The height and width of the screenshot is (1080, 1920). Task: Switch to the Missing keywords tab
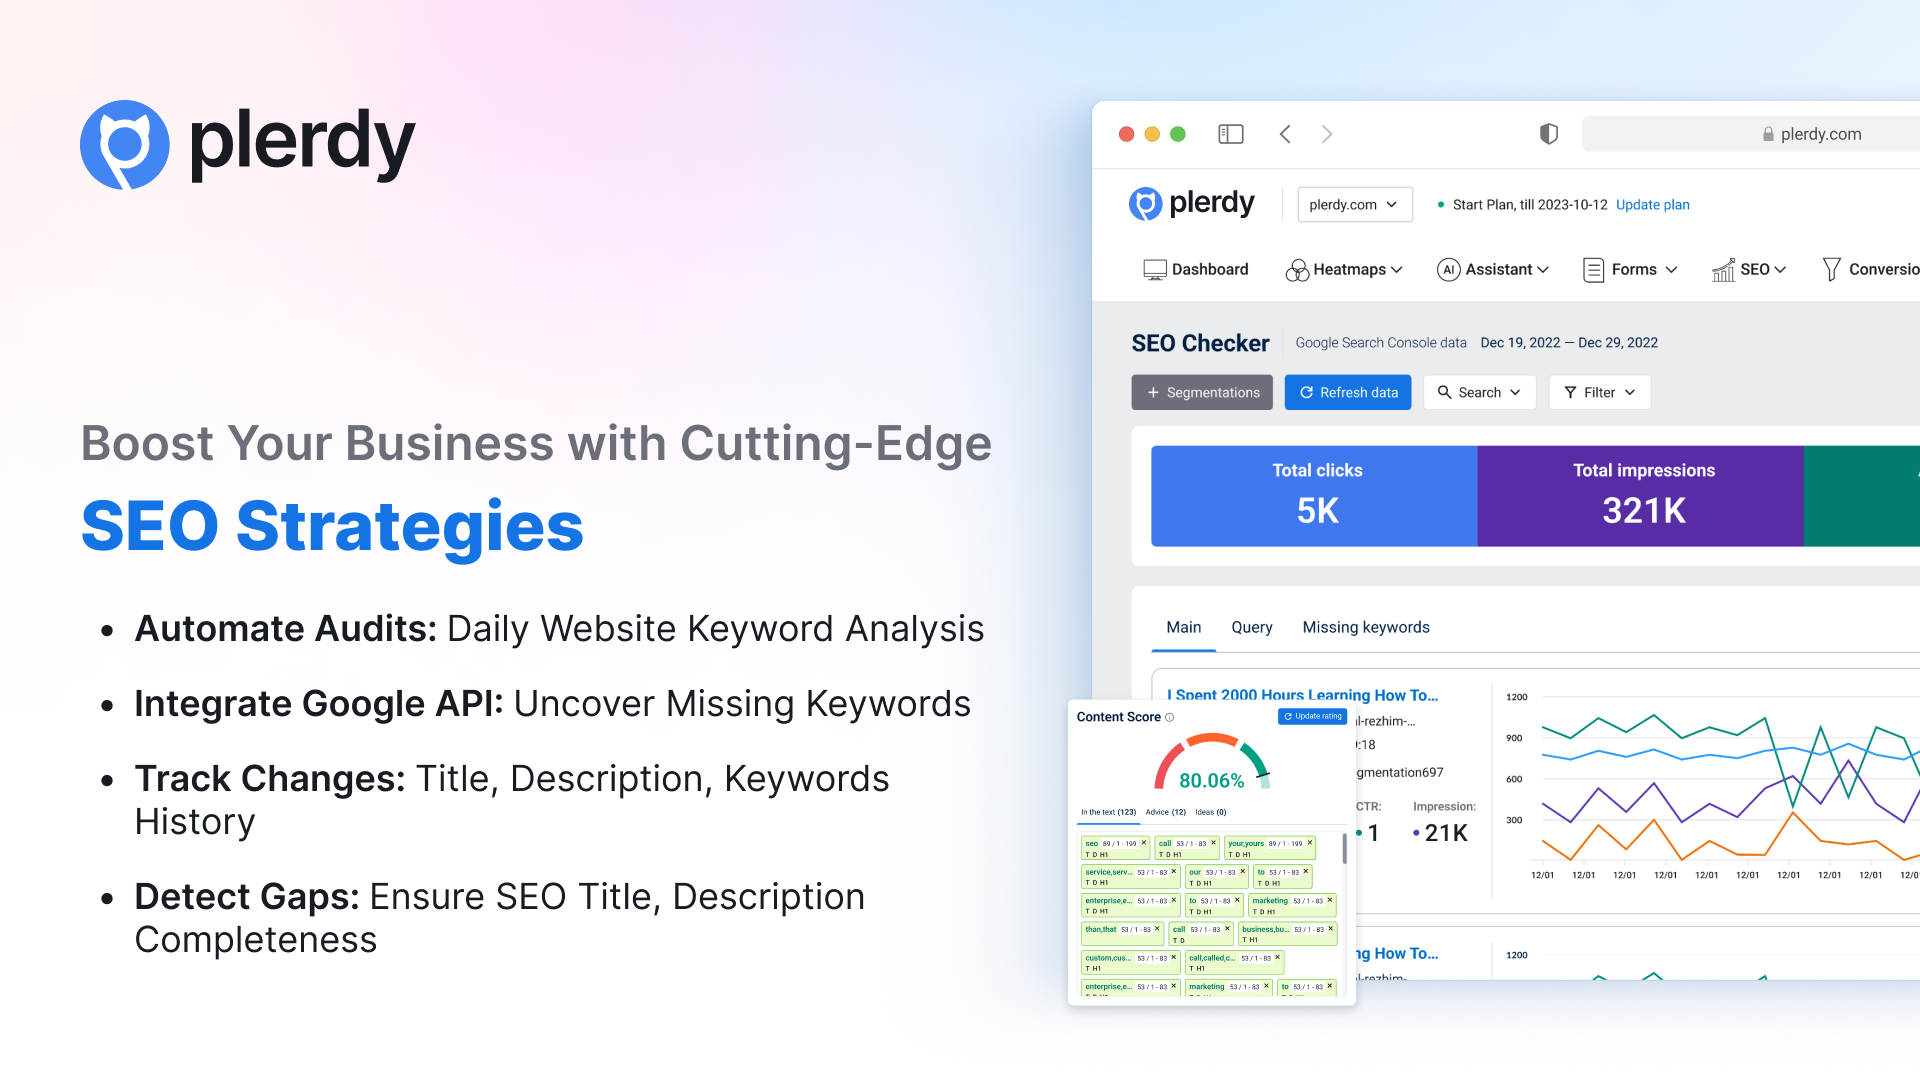coord(1365,626)
